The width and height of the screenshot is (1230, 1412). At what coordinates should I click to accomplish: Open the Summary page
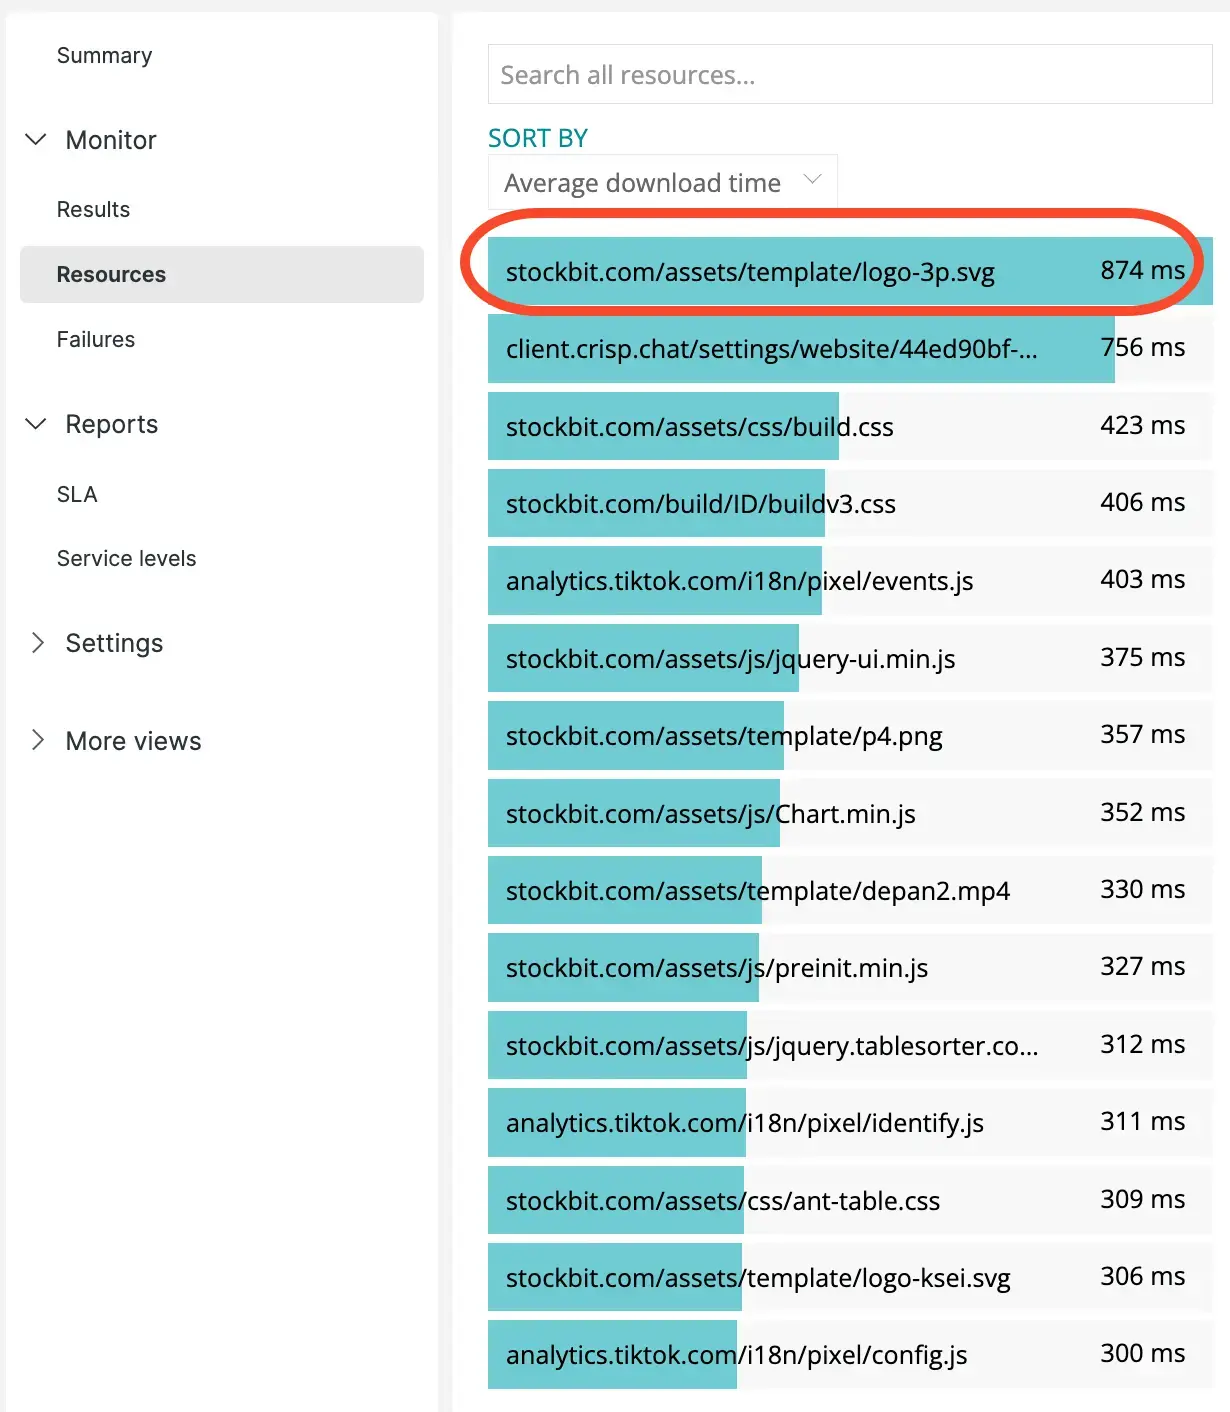click(104, 56)
